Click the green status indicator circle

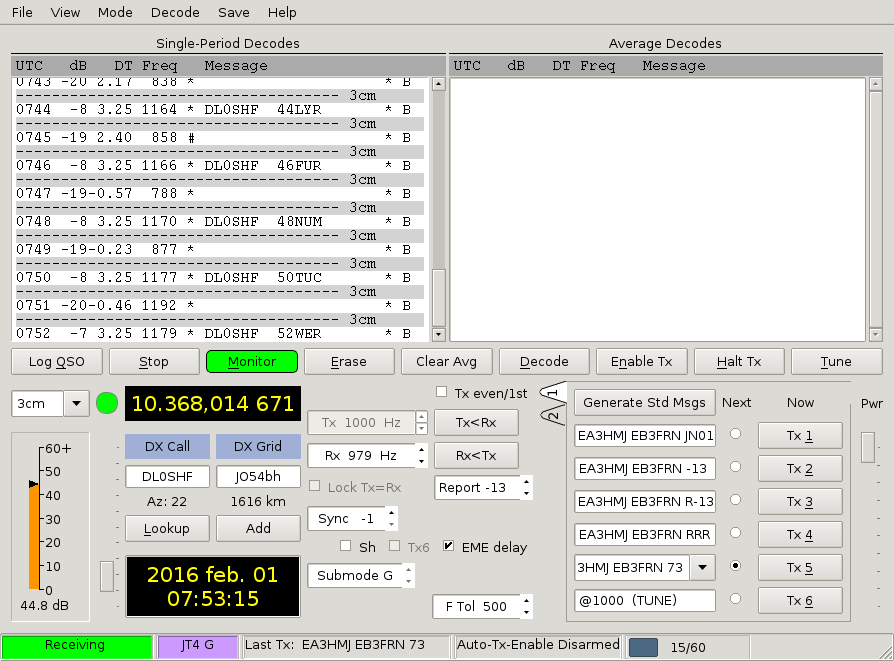107,404
